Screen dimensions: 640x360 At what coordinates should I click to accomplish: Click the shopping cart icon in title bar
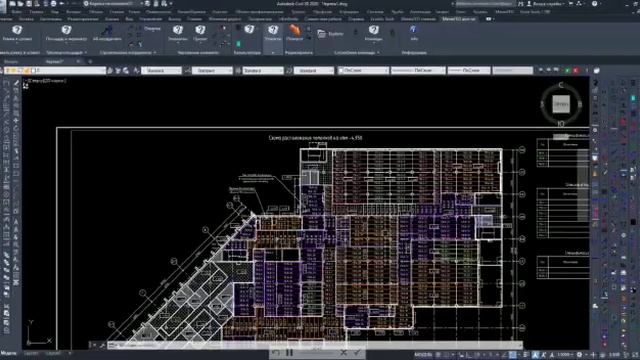[571, 4]
